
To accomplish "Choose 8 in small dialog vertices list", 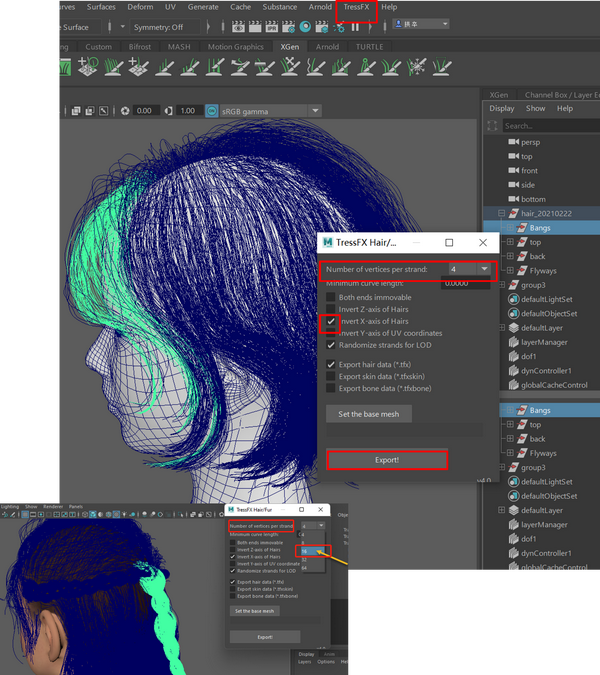I will [312, 543].
